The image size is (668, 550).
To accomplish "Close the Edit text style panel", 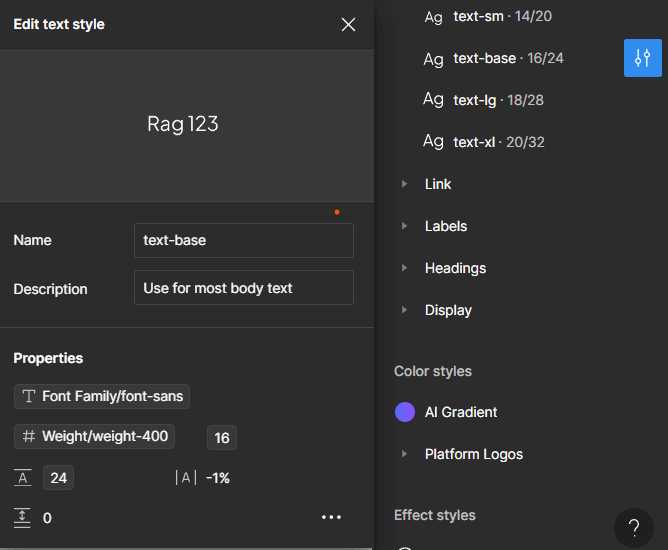I will tap(348, 25).
